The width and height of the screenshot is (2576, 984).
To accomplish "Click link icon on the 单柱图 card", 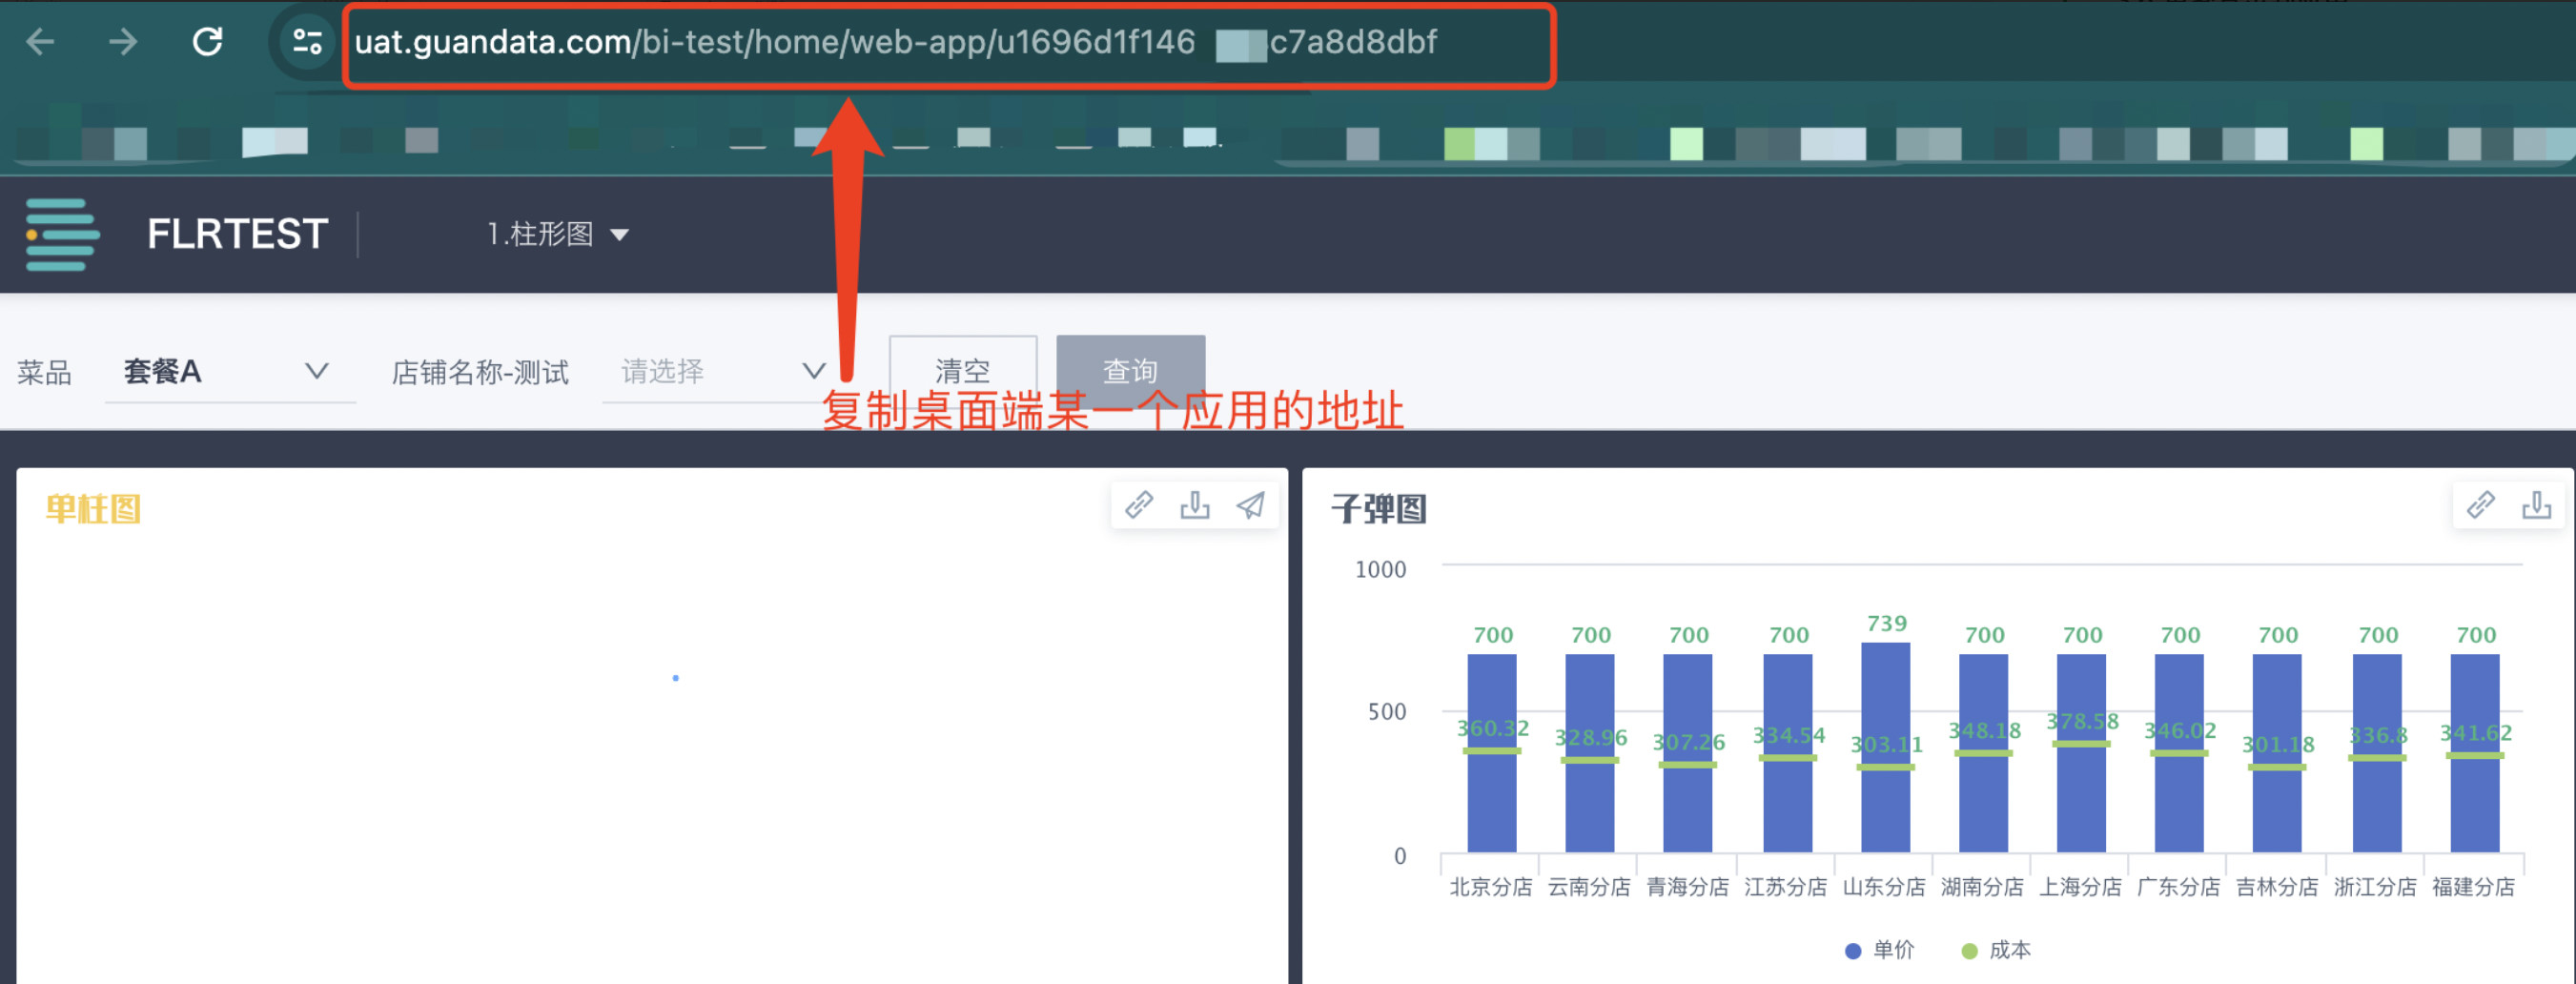I will [x=1139, y=505].
